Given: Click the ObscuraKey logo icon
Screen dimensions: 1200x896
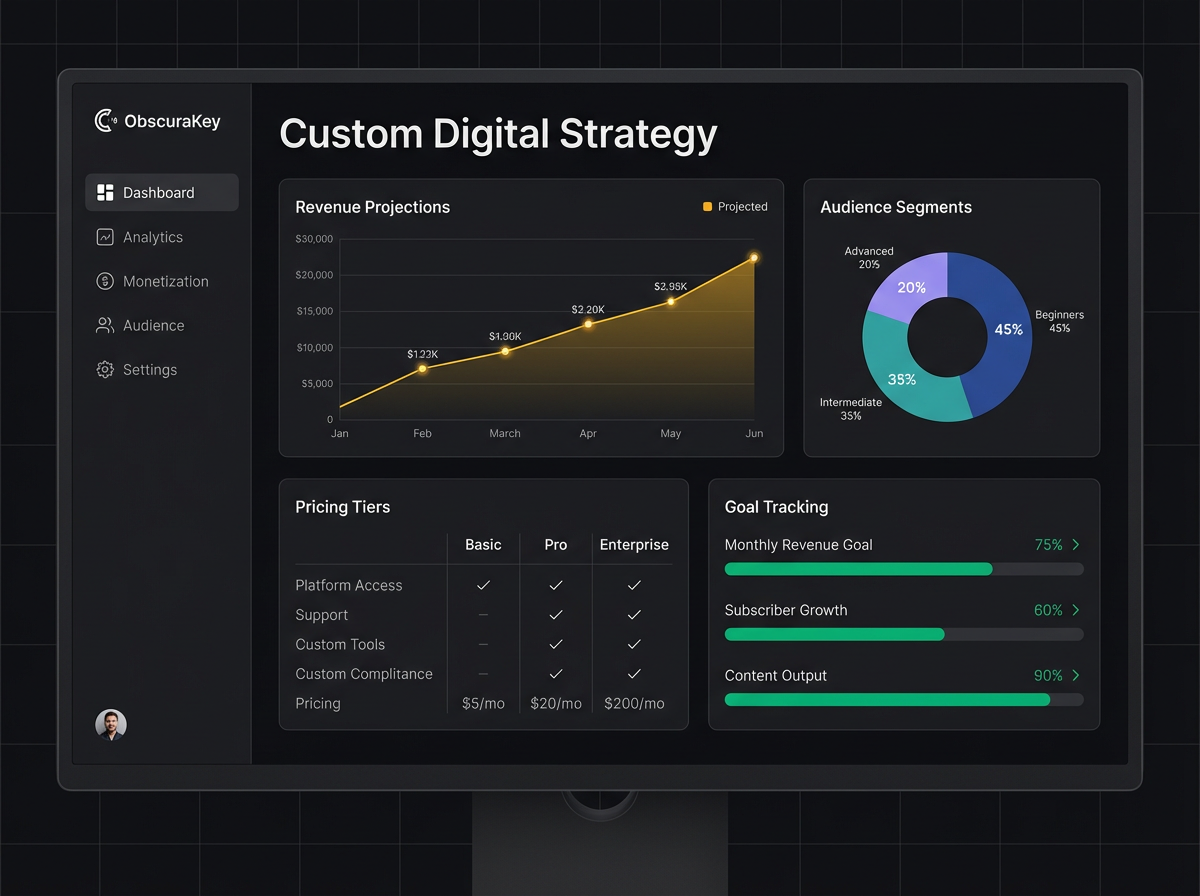Looking at the screenshot, I should (x=104, y=120).
